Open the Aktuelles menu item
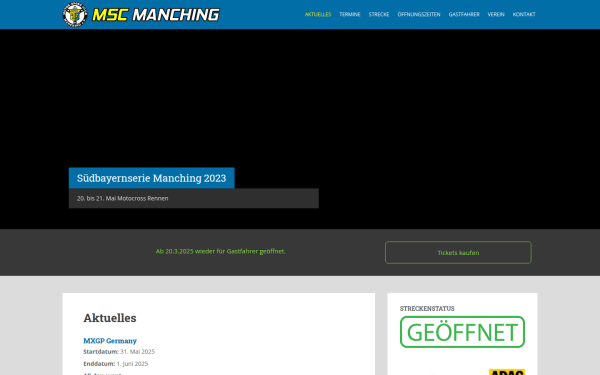 [x=318, y=15]
